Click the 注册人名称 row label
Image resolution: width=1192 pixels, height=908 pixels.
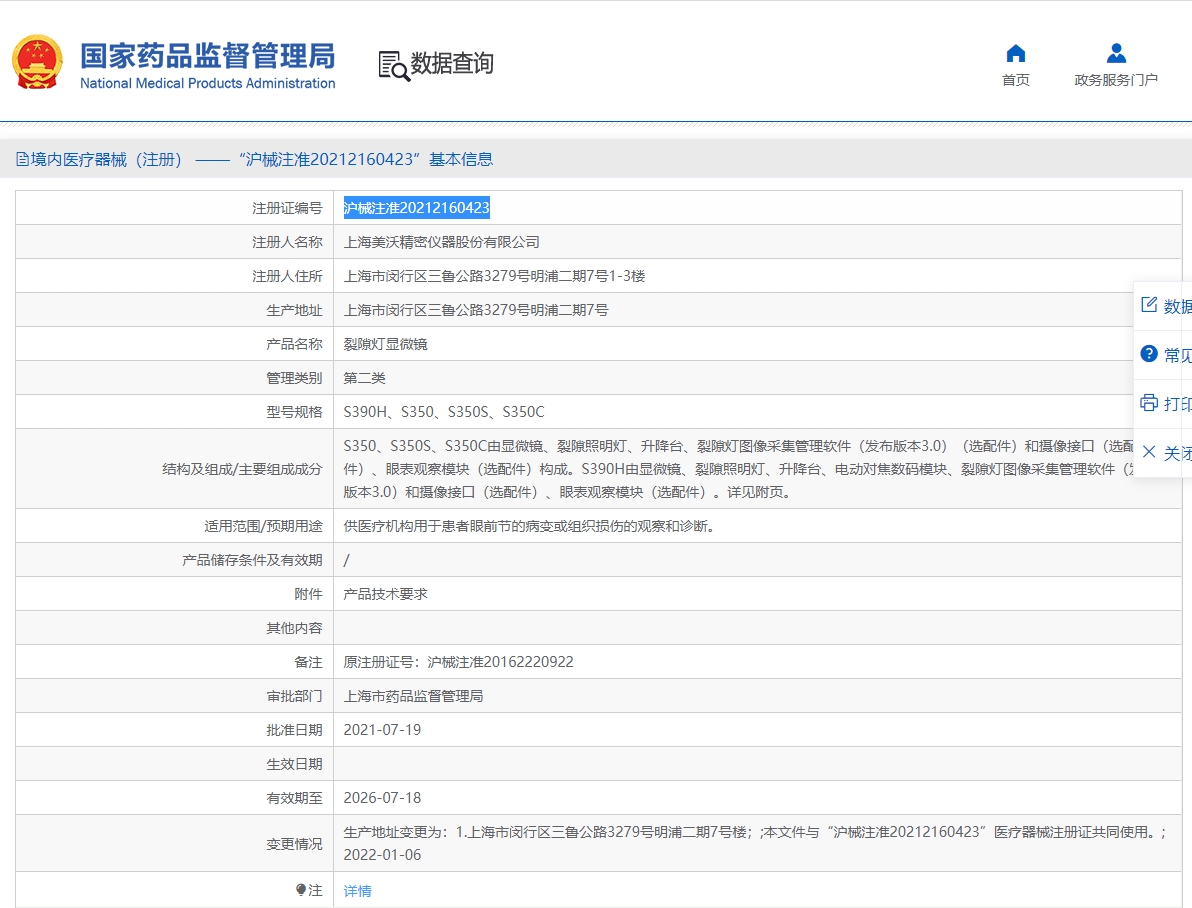(x=287, y=242)
